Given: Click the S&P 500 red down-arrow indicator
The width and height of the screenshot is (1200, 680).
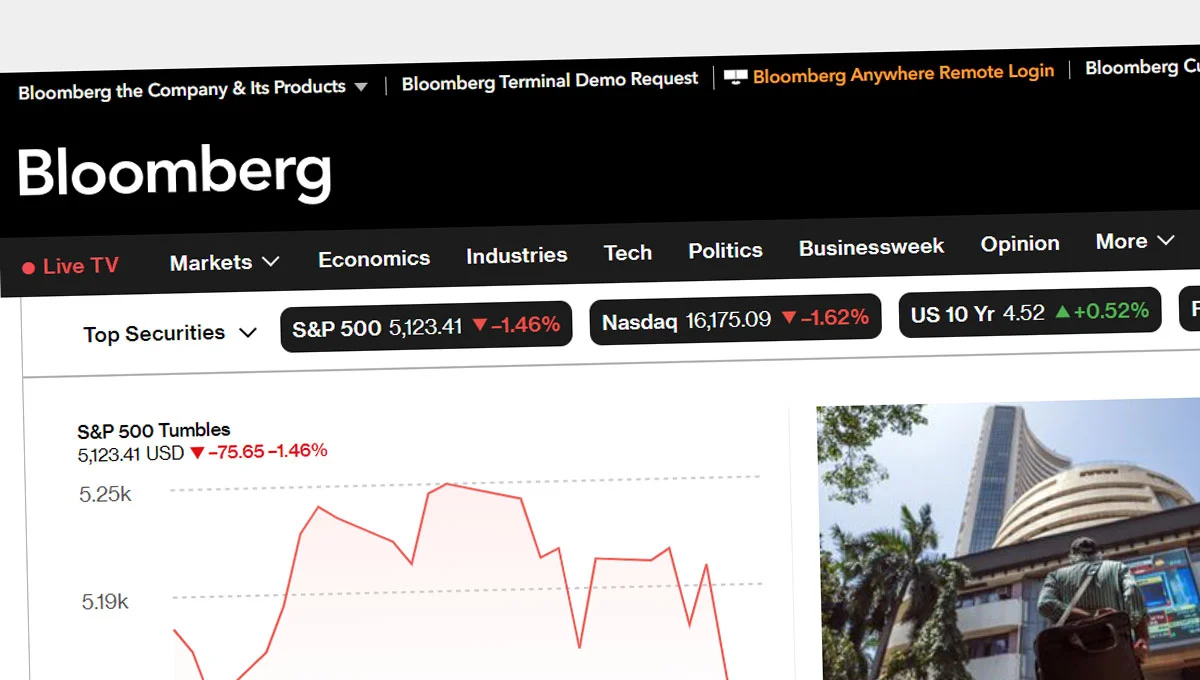Looking at the screenshot, I should click(479, 325).
